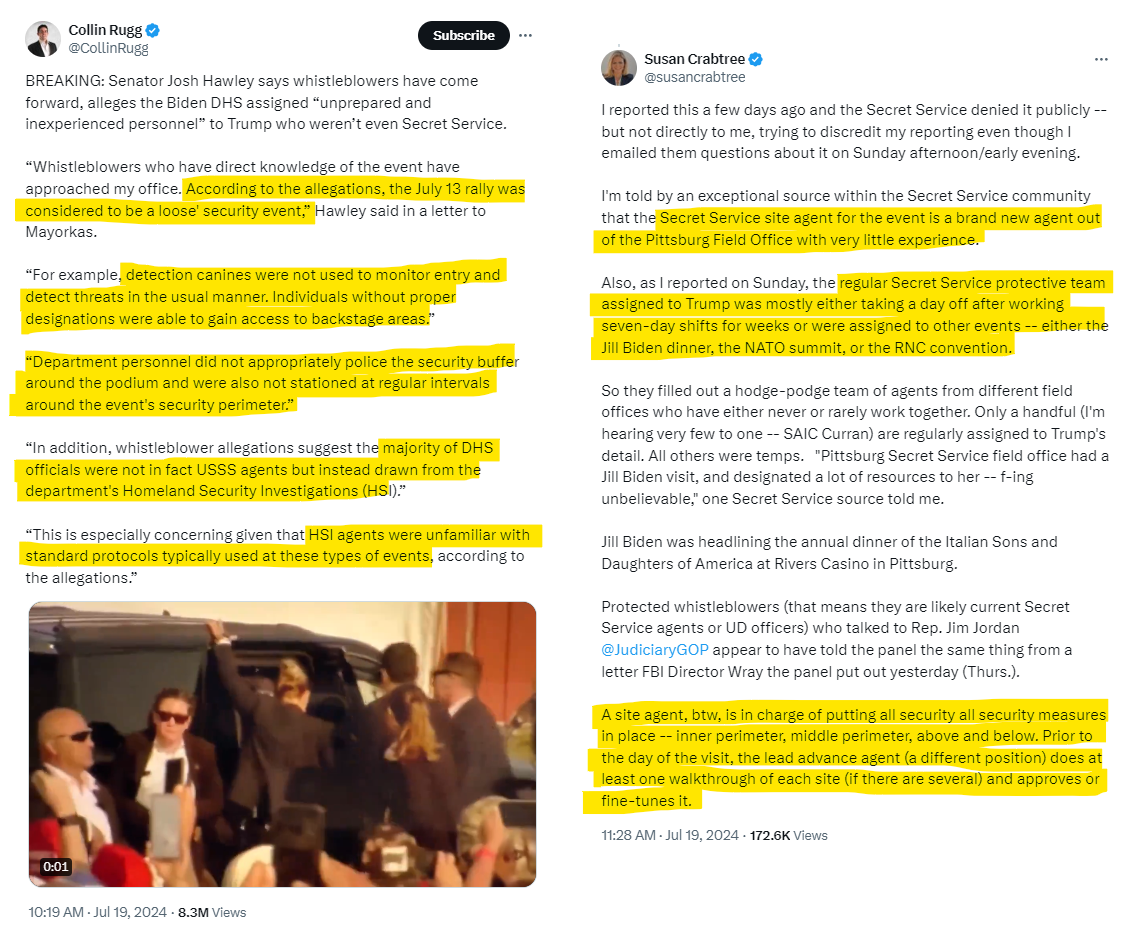Click Susan Crabtree's profile avatar
Image resolution: width=1129 pixels, height=946 pixels.
coord(619,68)
